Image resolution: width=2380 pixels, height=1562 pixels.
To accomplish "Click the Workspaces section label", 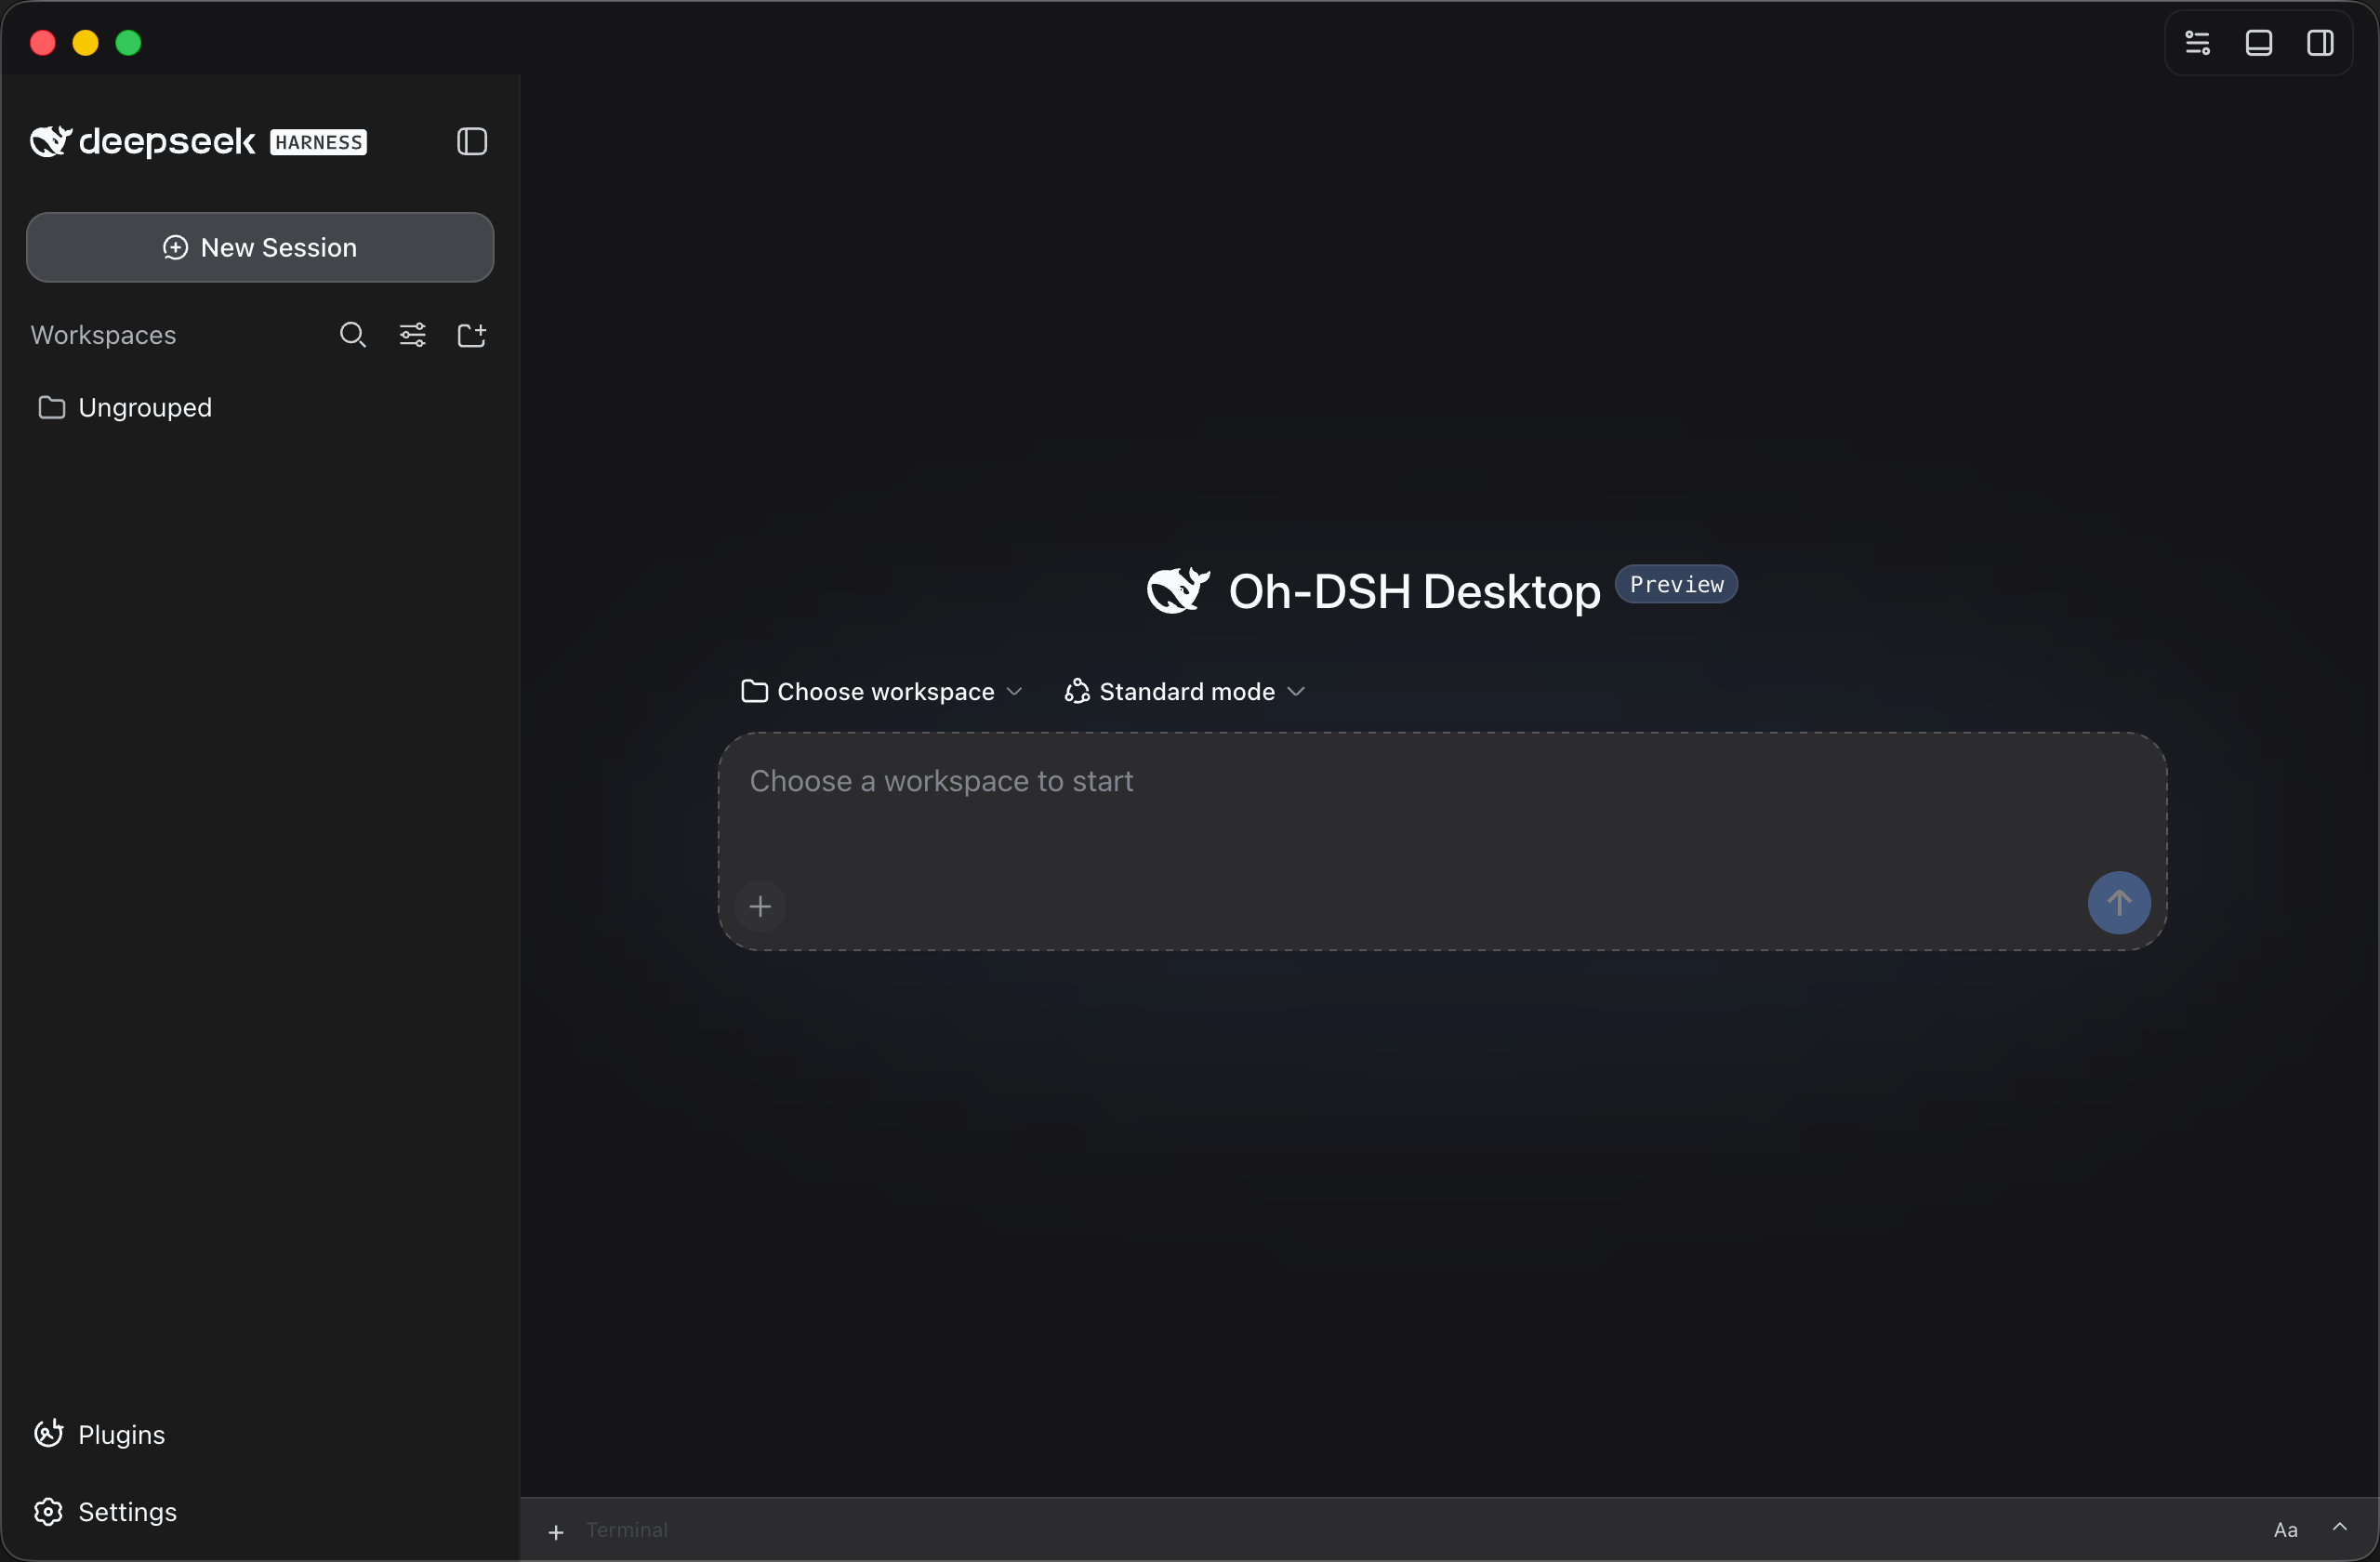I will [104, 335].
